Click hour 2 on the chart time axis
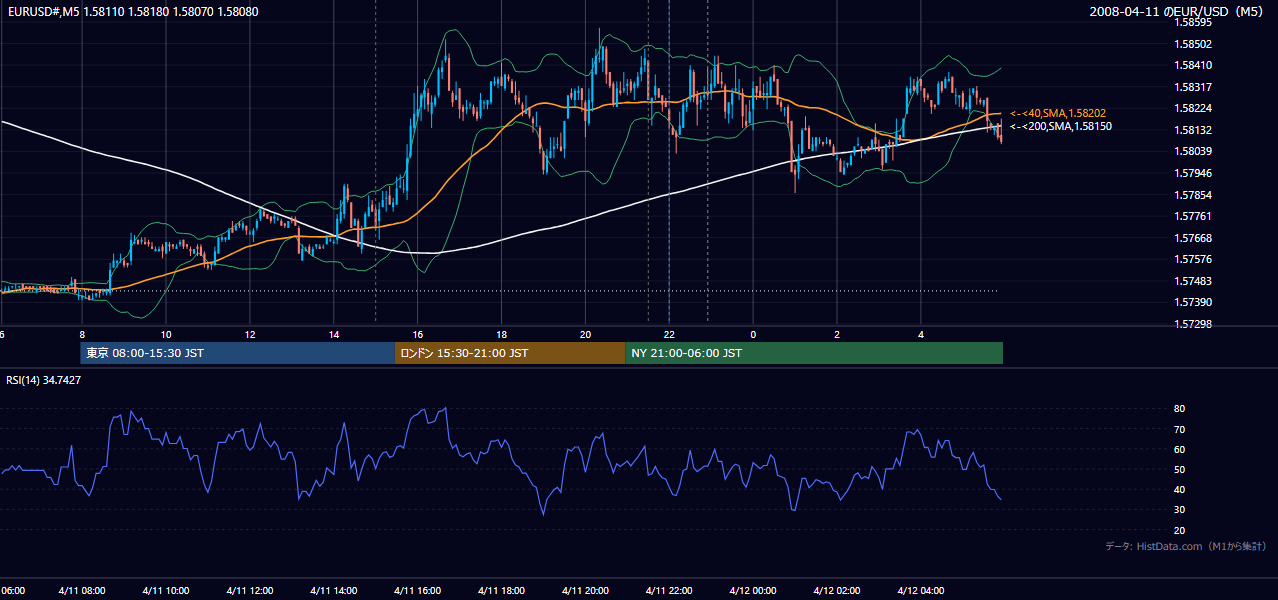 coord(837,334)
